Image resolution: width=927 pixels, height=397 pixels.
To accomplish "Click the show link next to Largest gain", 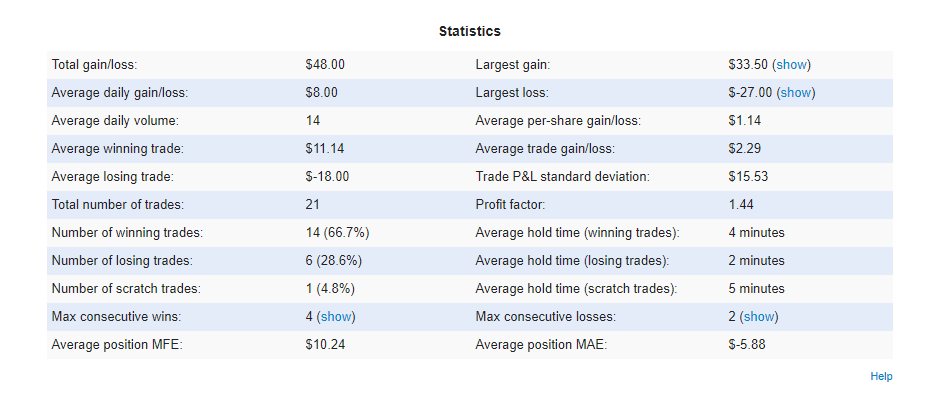I will click(x=792, y=65).
